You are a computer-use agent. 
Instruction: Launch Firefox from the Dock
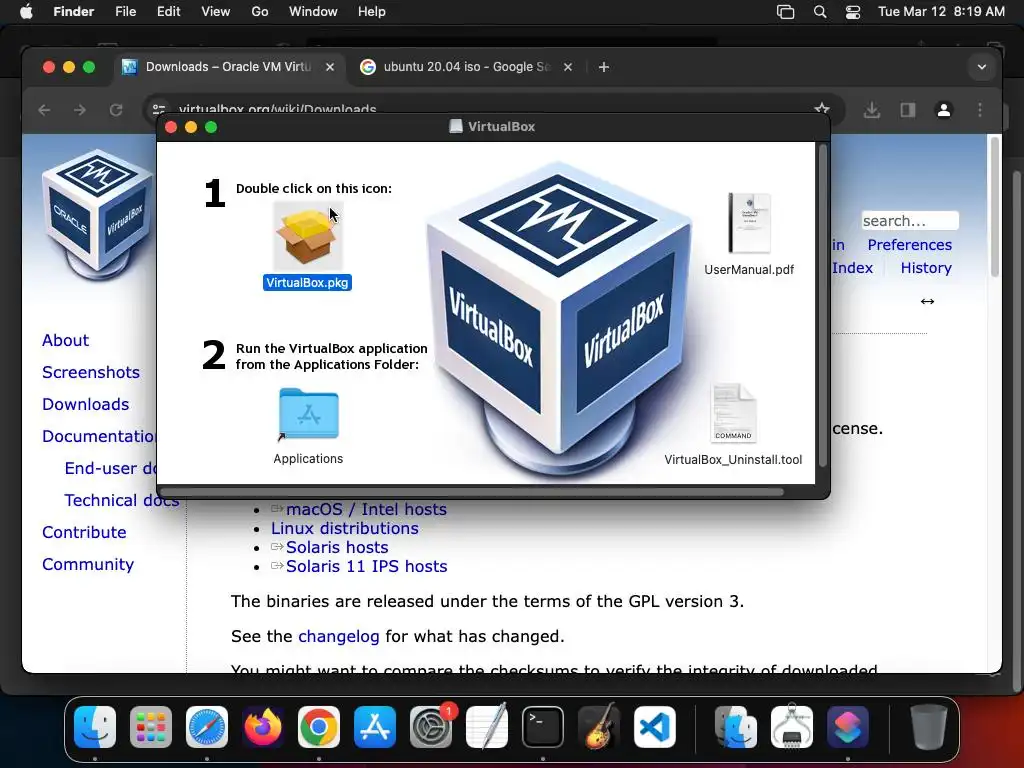pyautogui.click(x=263, y=727)
